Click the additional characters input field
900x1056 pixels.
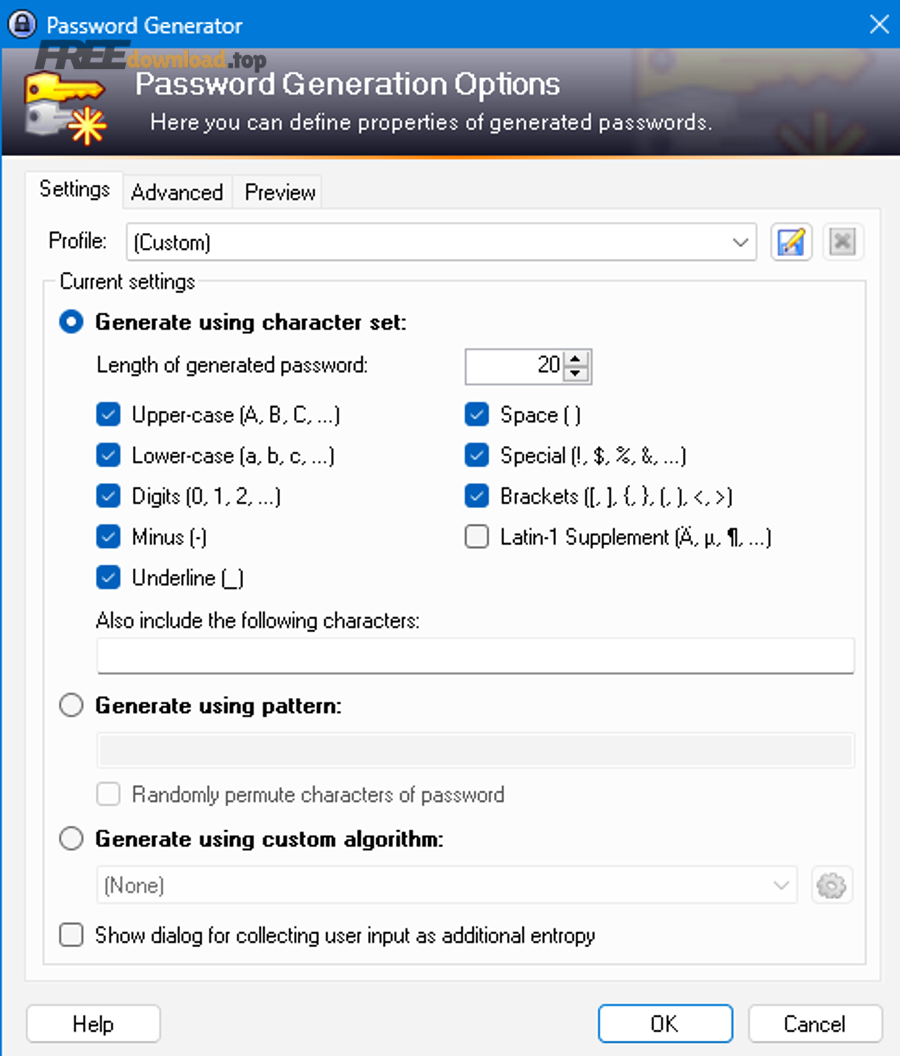point(475,656)
